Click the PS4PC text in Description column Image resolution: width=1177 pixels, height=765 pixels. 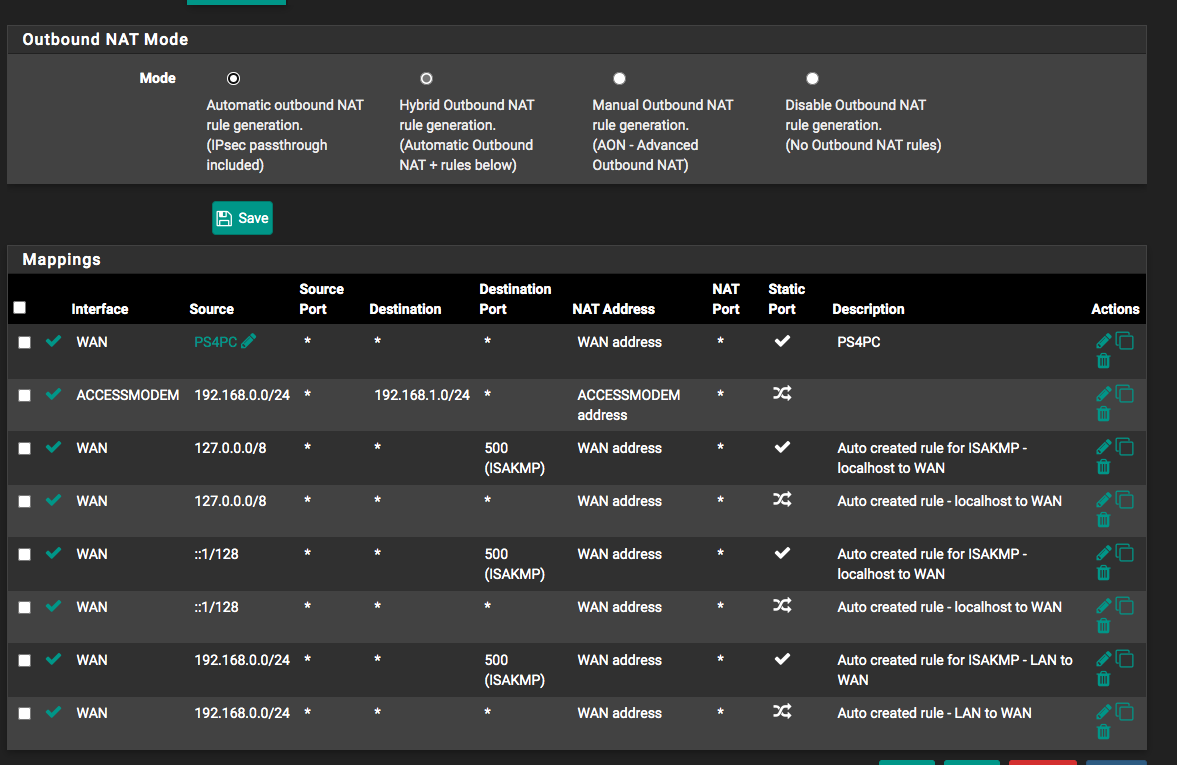click(859, 342)
